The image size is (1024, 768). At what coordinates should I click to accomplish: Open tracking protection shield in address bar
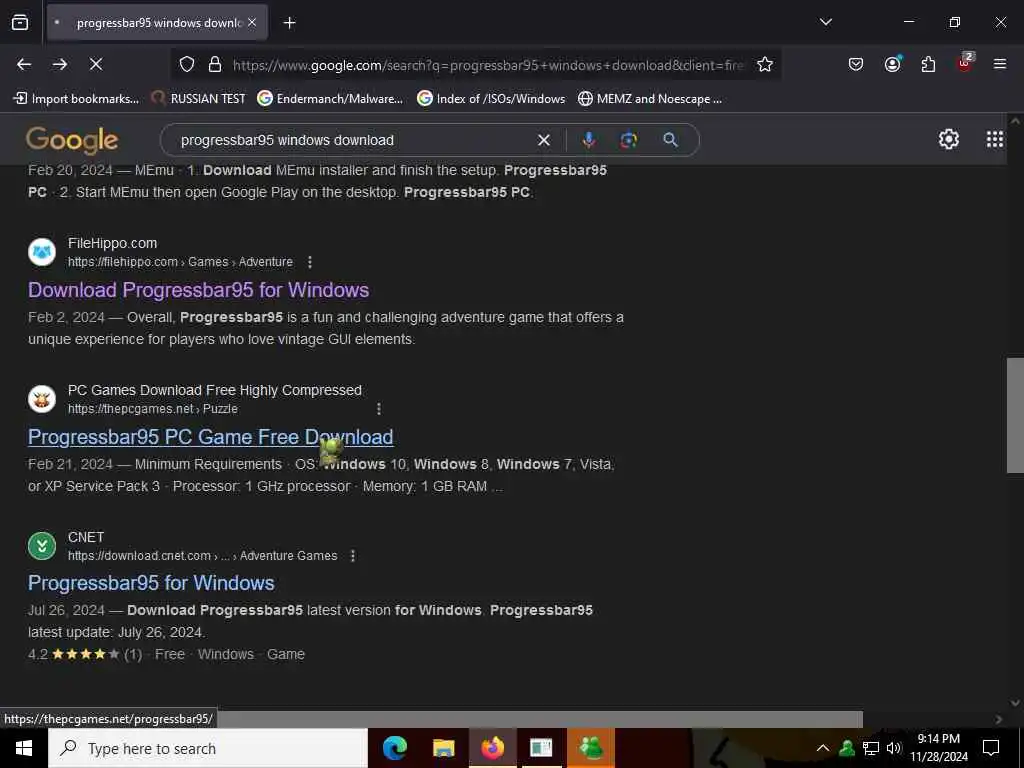point(187,65)
